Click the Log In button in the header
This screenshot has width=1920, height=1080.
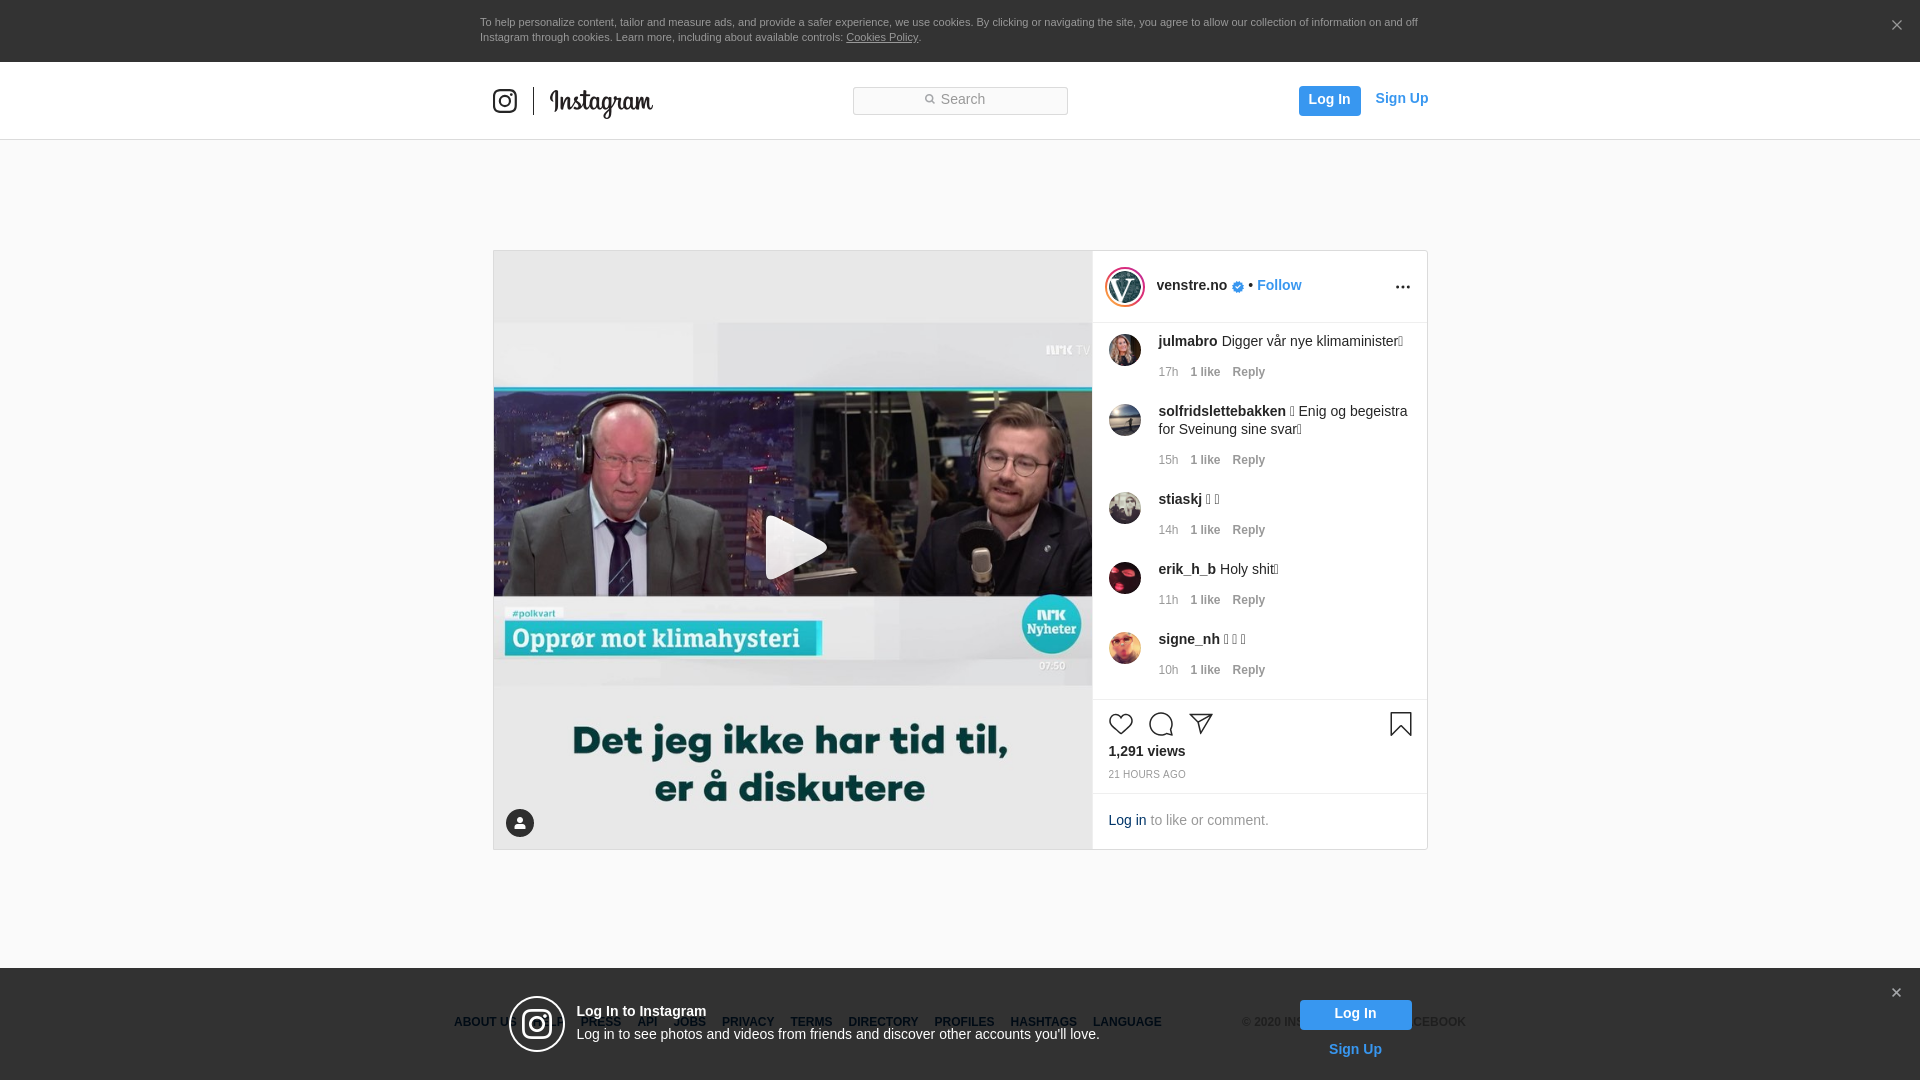(1329, 100)
